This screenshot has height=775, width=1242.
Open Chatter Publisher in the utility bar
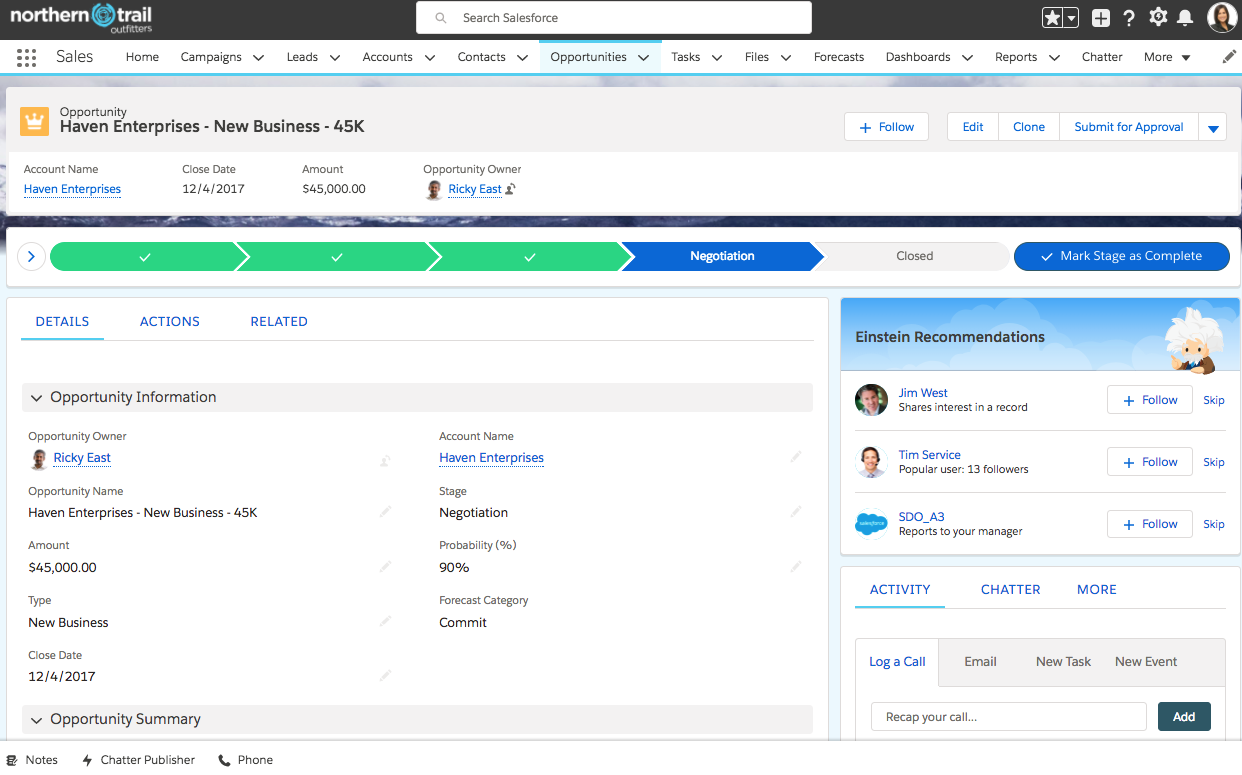138,760
